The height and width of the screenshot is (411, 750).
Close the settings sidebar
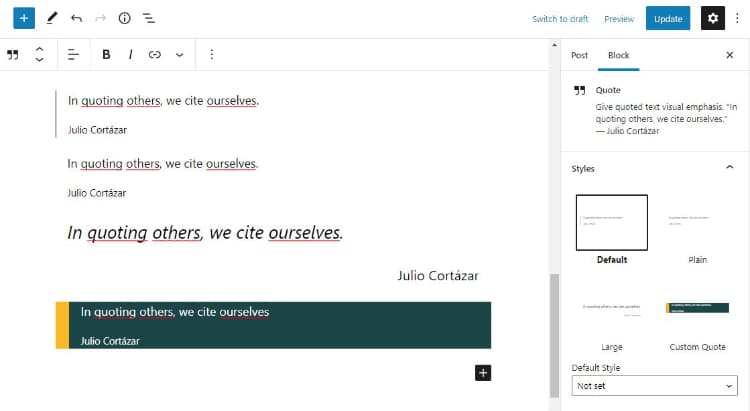pyautogui.click(x=729, y=55)
